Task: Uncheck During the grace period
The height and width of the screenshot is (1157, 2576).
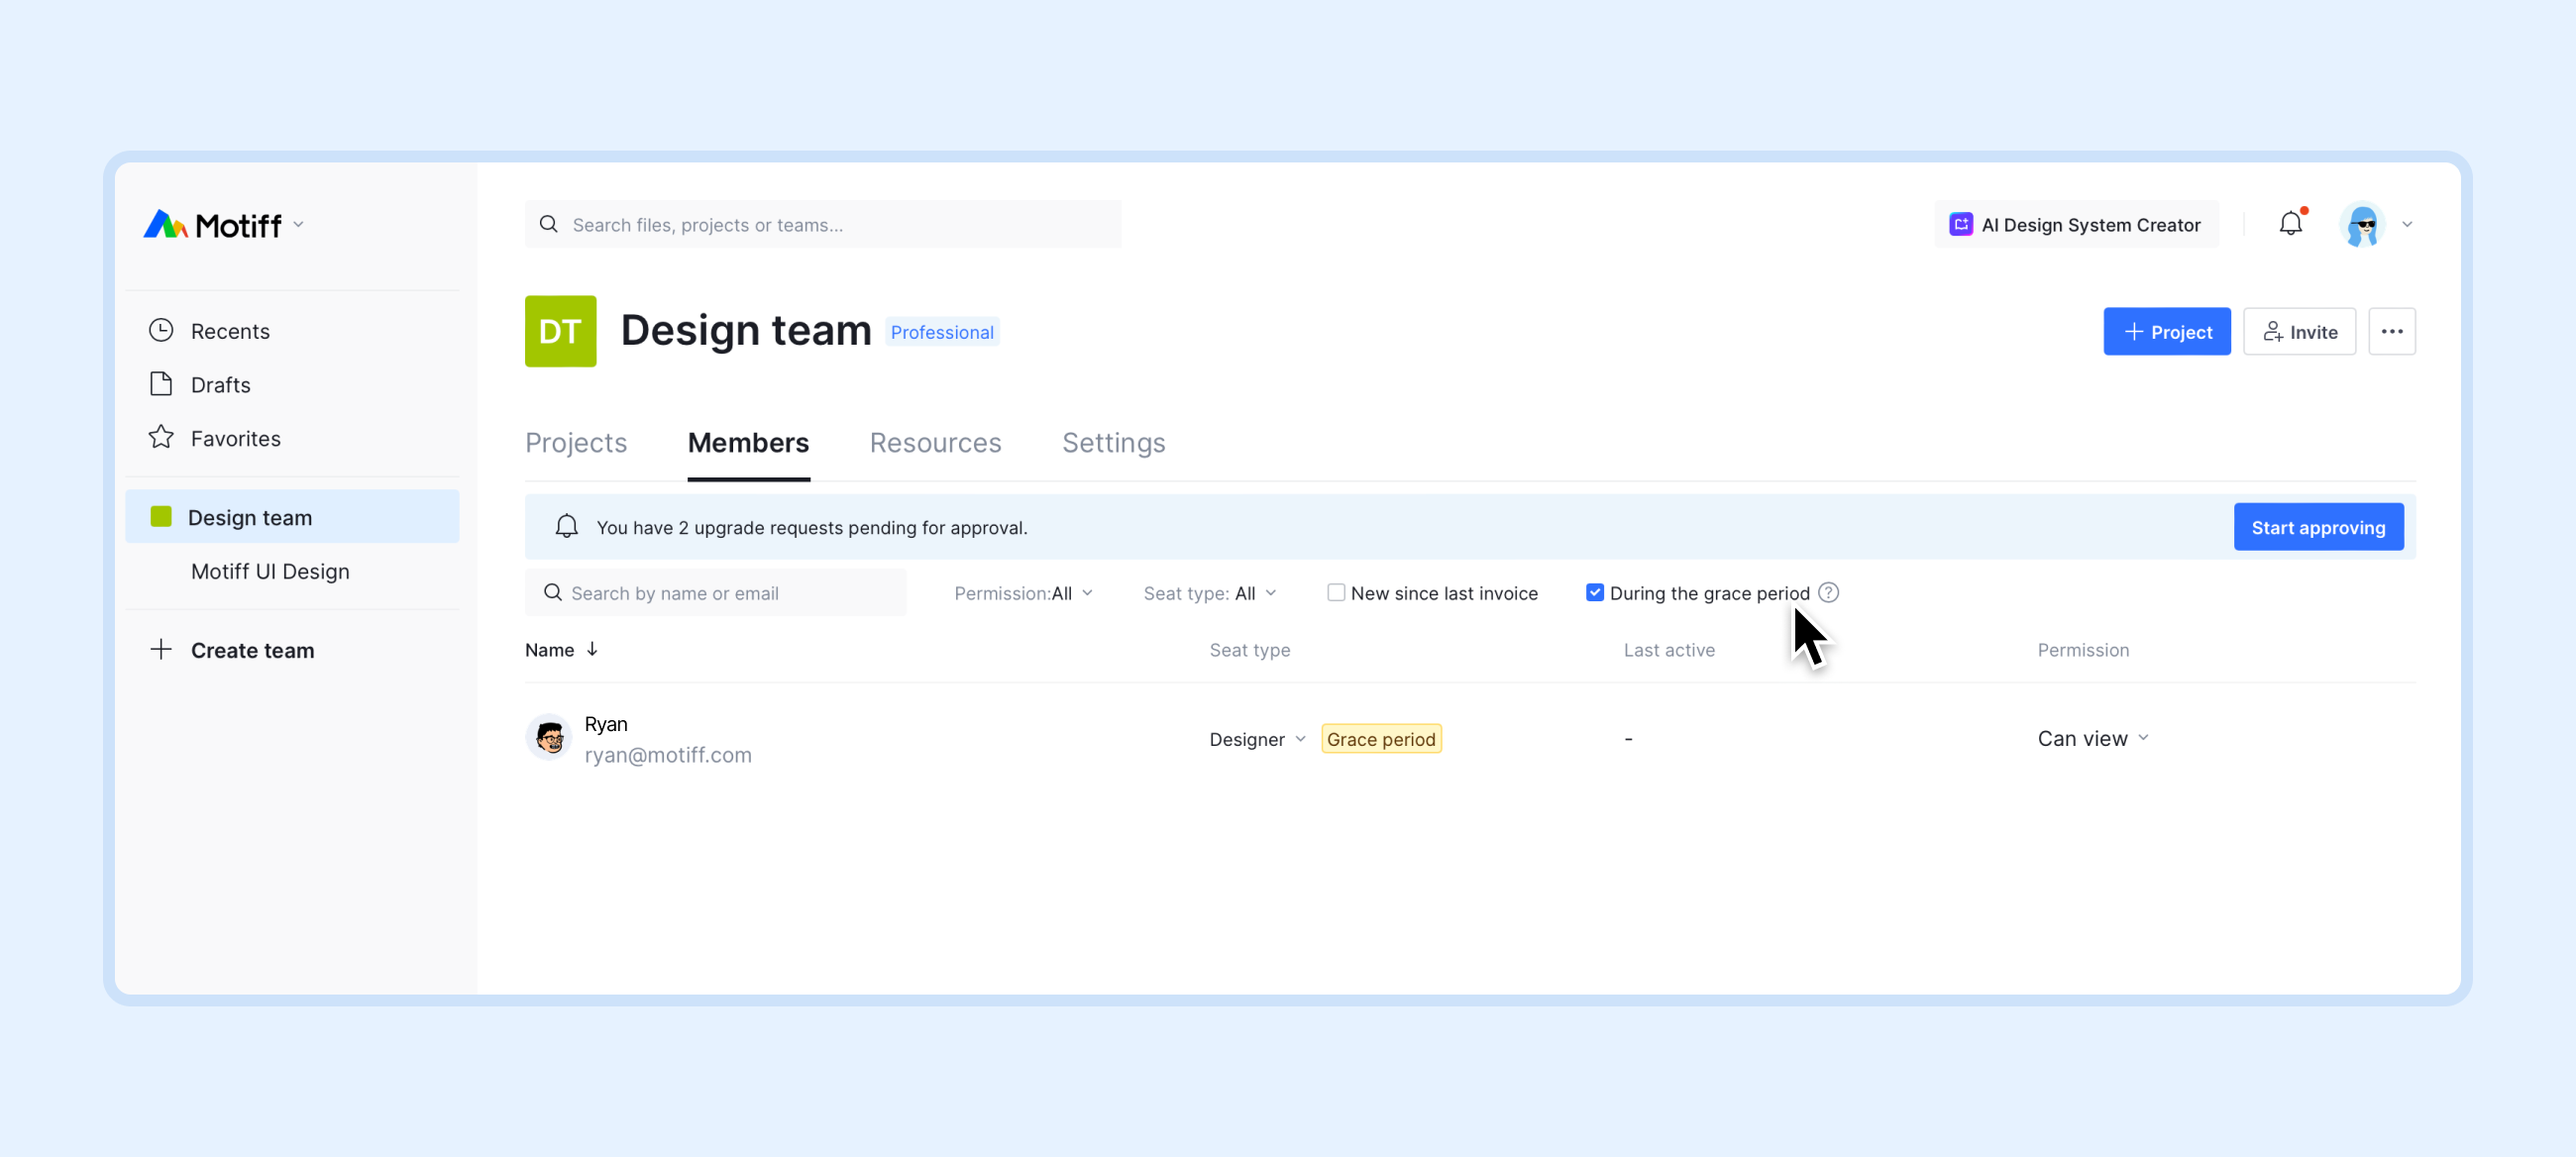Action: tap(1595, 592)
